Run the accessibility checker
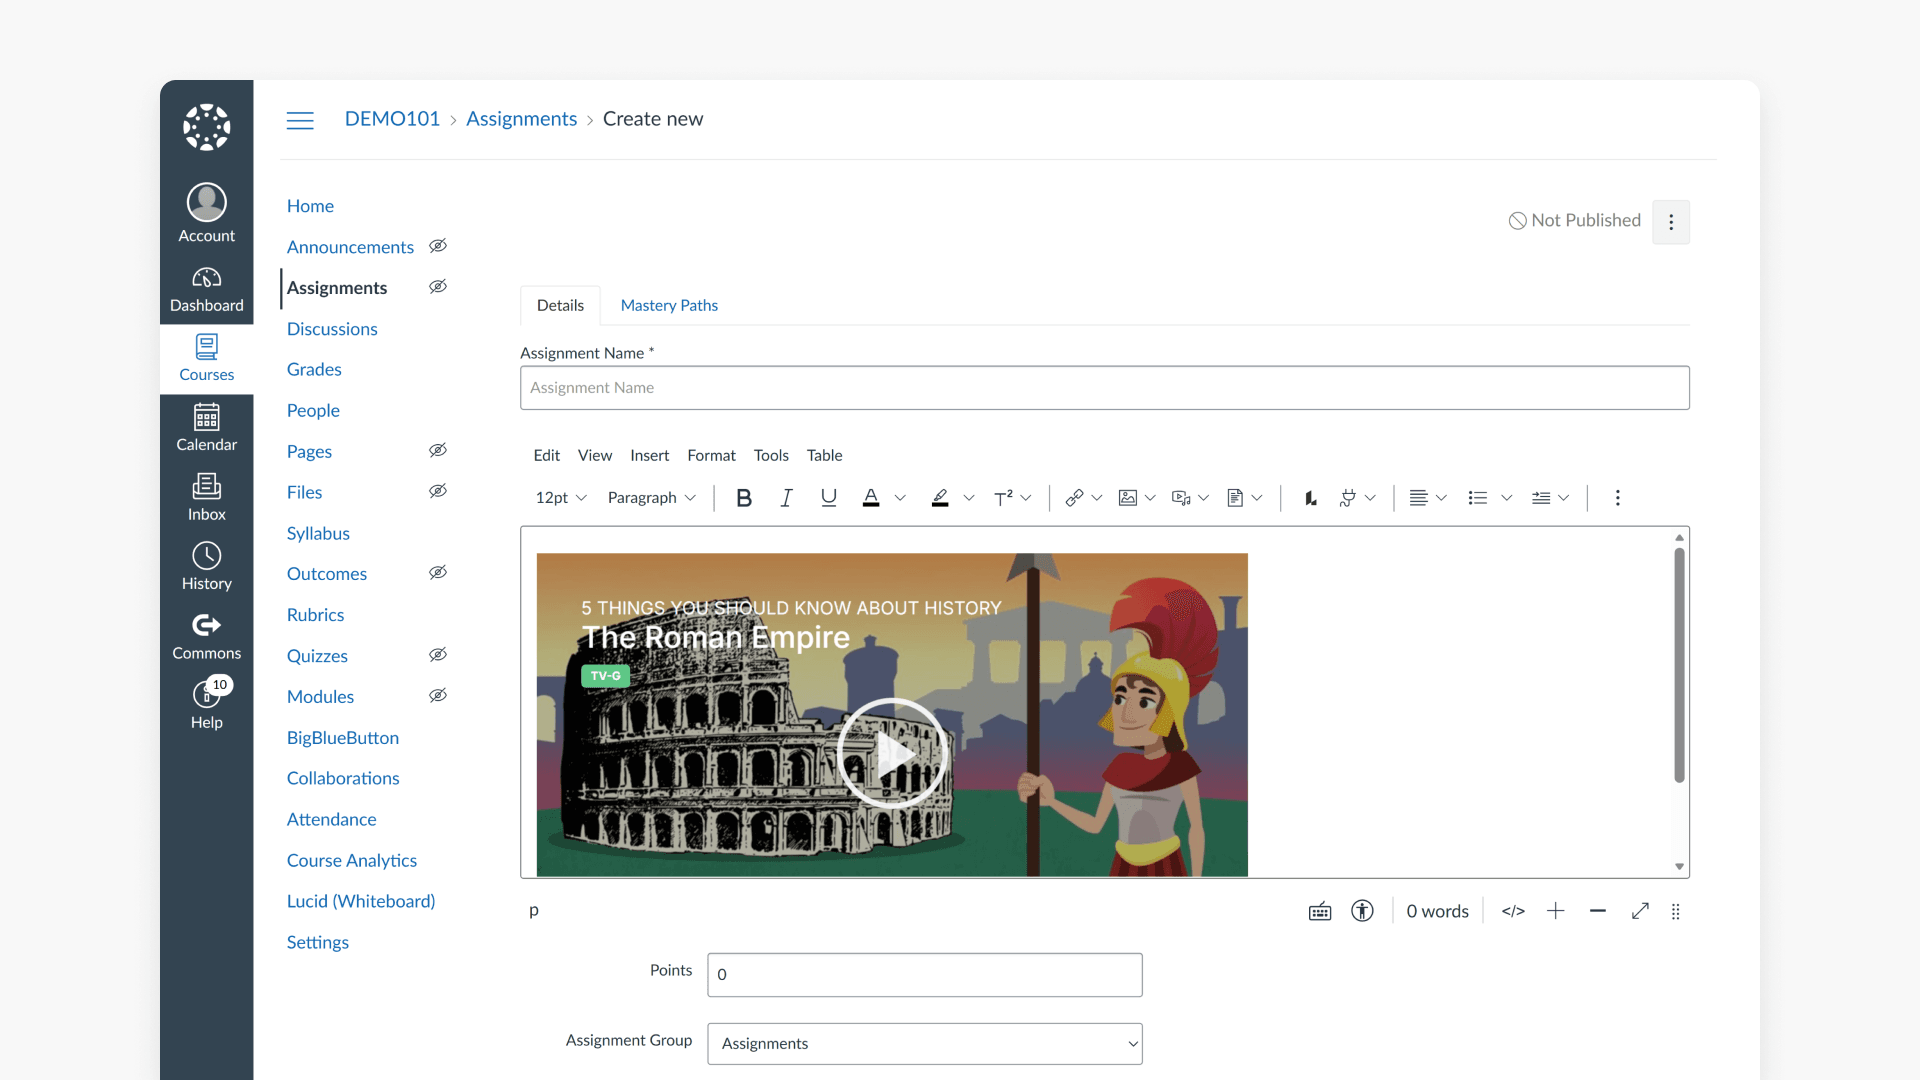Viewport: 1920px width, 1080px height. click(x=1363, y=911)
